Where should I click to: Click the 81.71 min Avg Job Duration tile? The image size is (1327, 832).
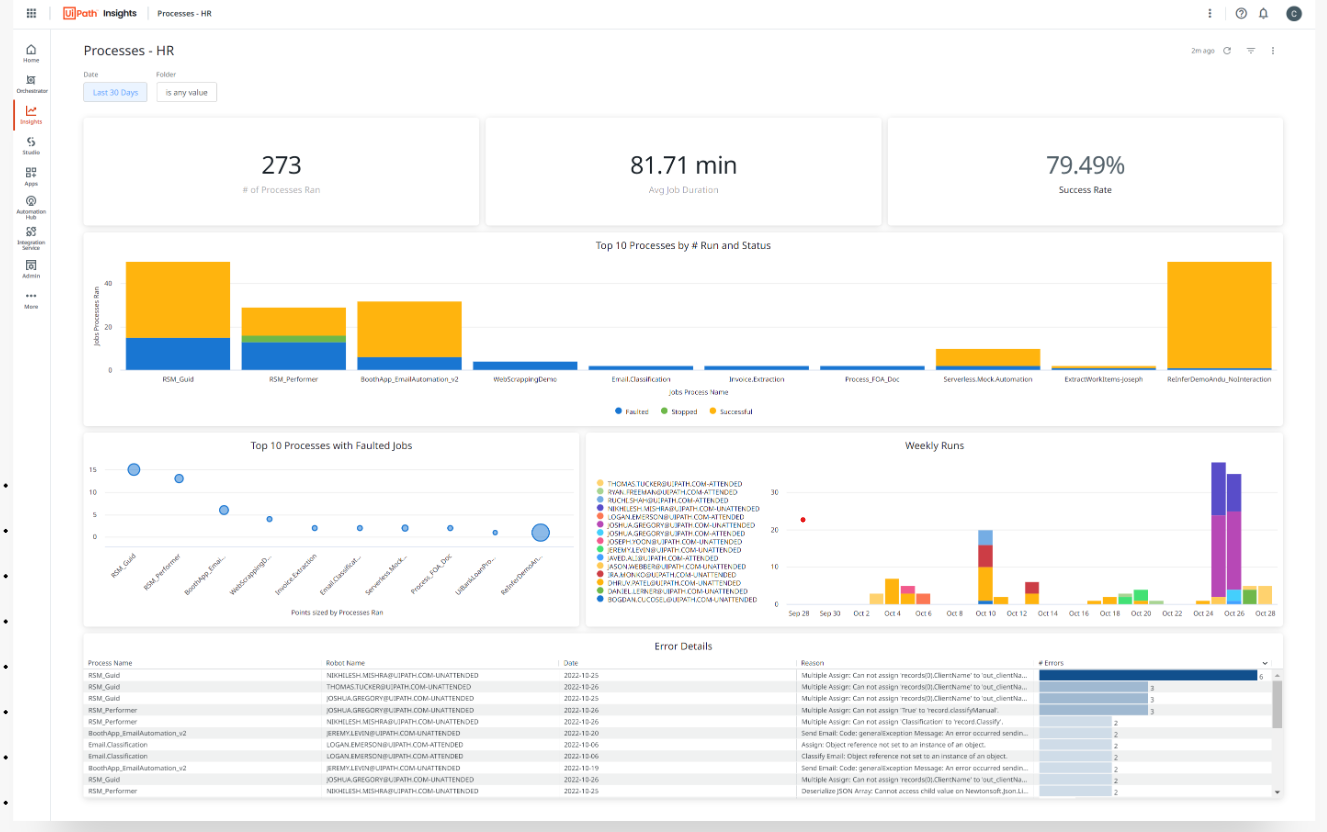[683, 172]
